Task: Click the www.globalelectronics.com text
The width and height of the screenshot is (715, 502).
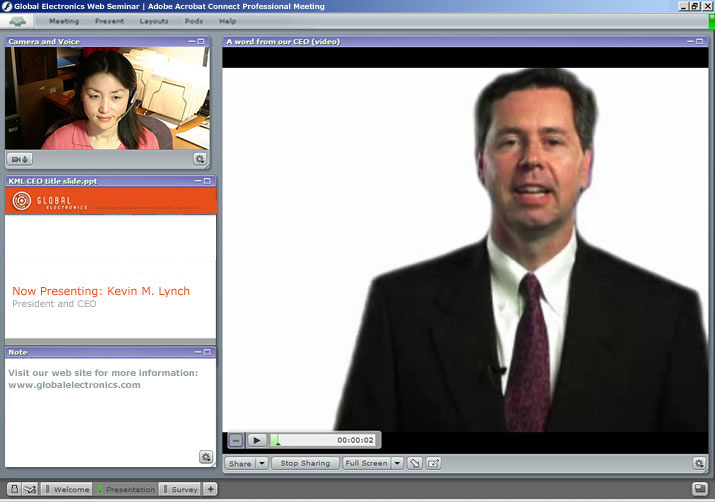Action: click(x=74, y=385)
